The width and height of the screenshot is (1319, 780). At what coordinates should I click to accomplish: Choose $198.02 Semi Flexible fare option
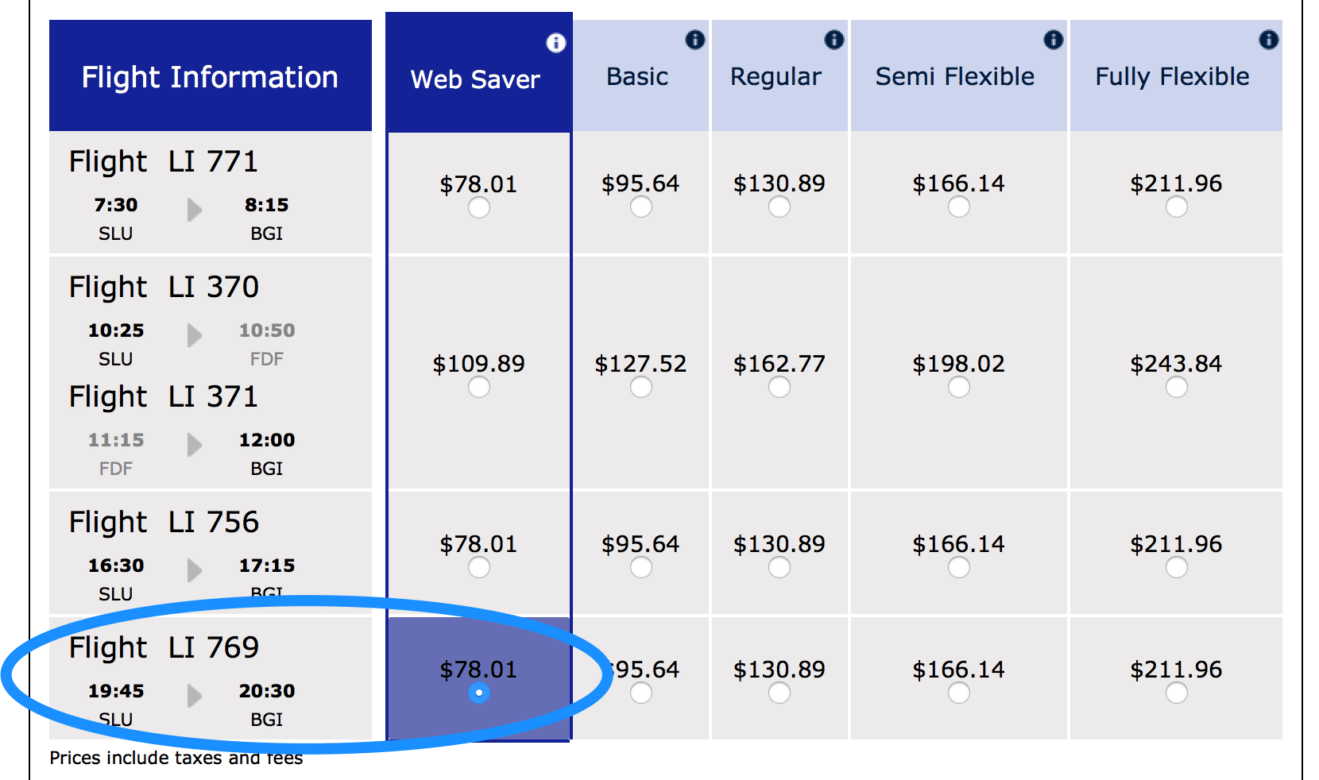959,386
